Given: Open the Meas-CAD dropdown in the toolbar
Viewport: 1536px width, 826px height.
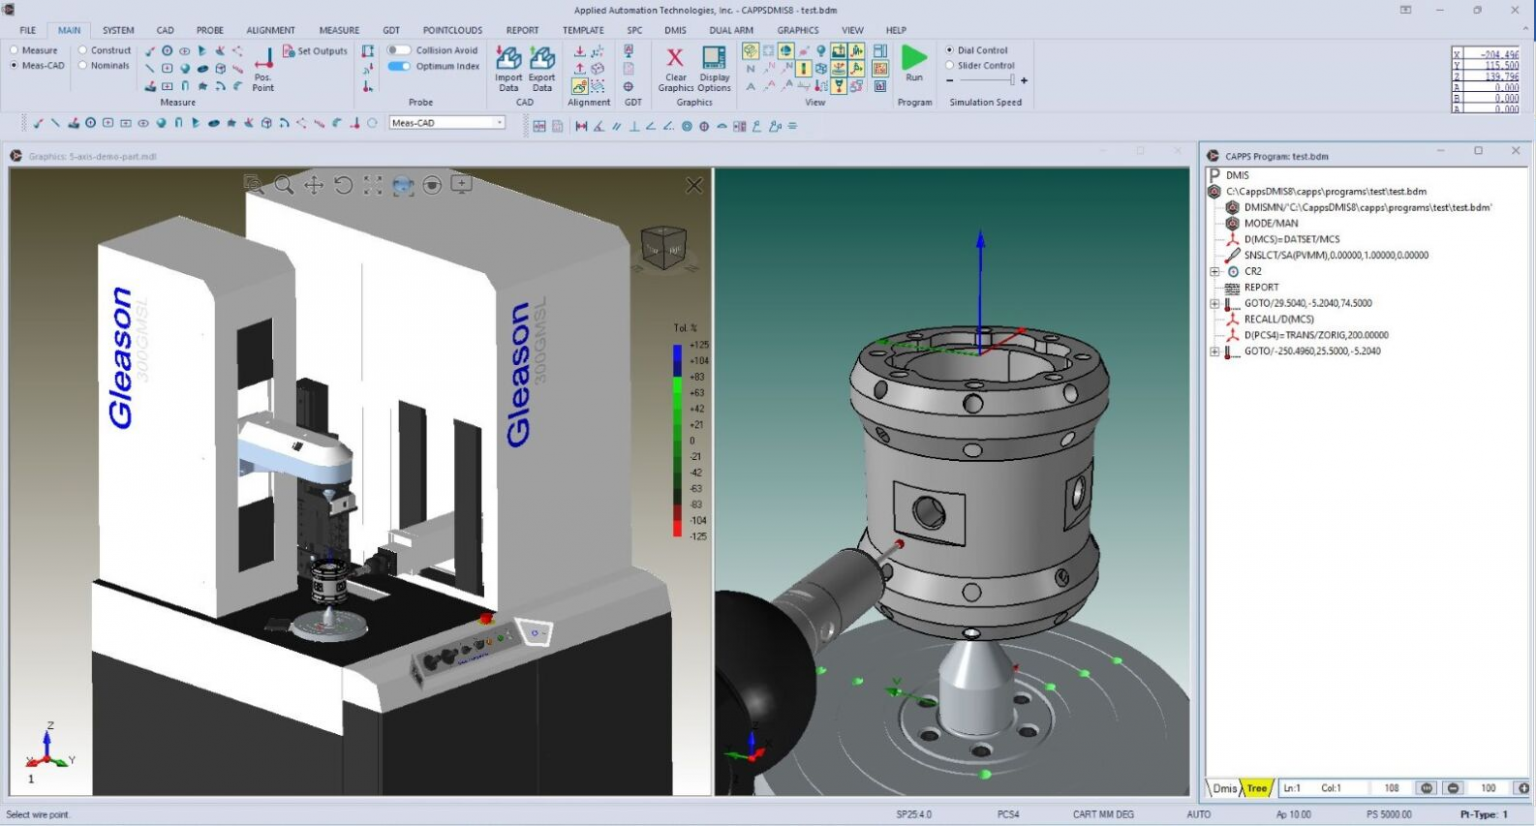Looking at the screenshot, I should pyautogui.click(x=447, y=123).
